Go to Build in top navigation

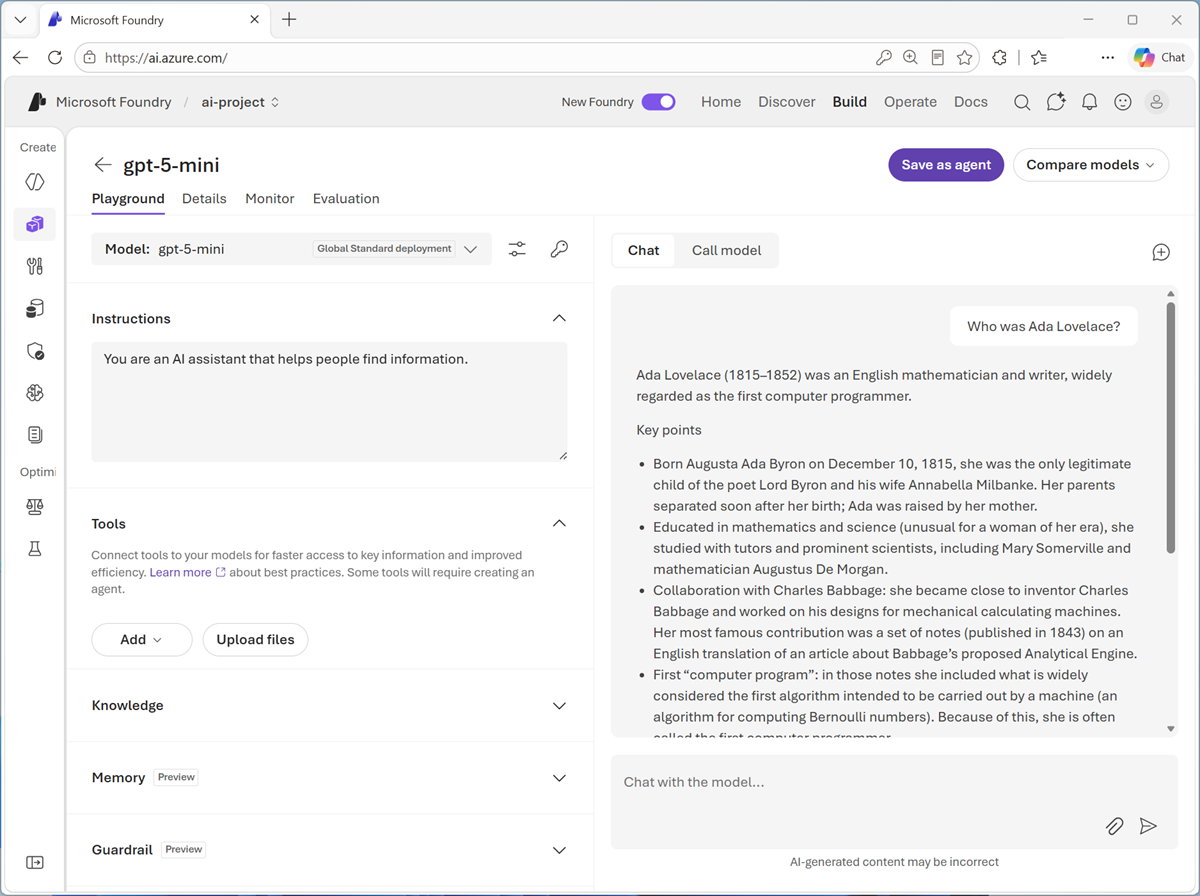[850, 102]
